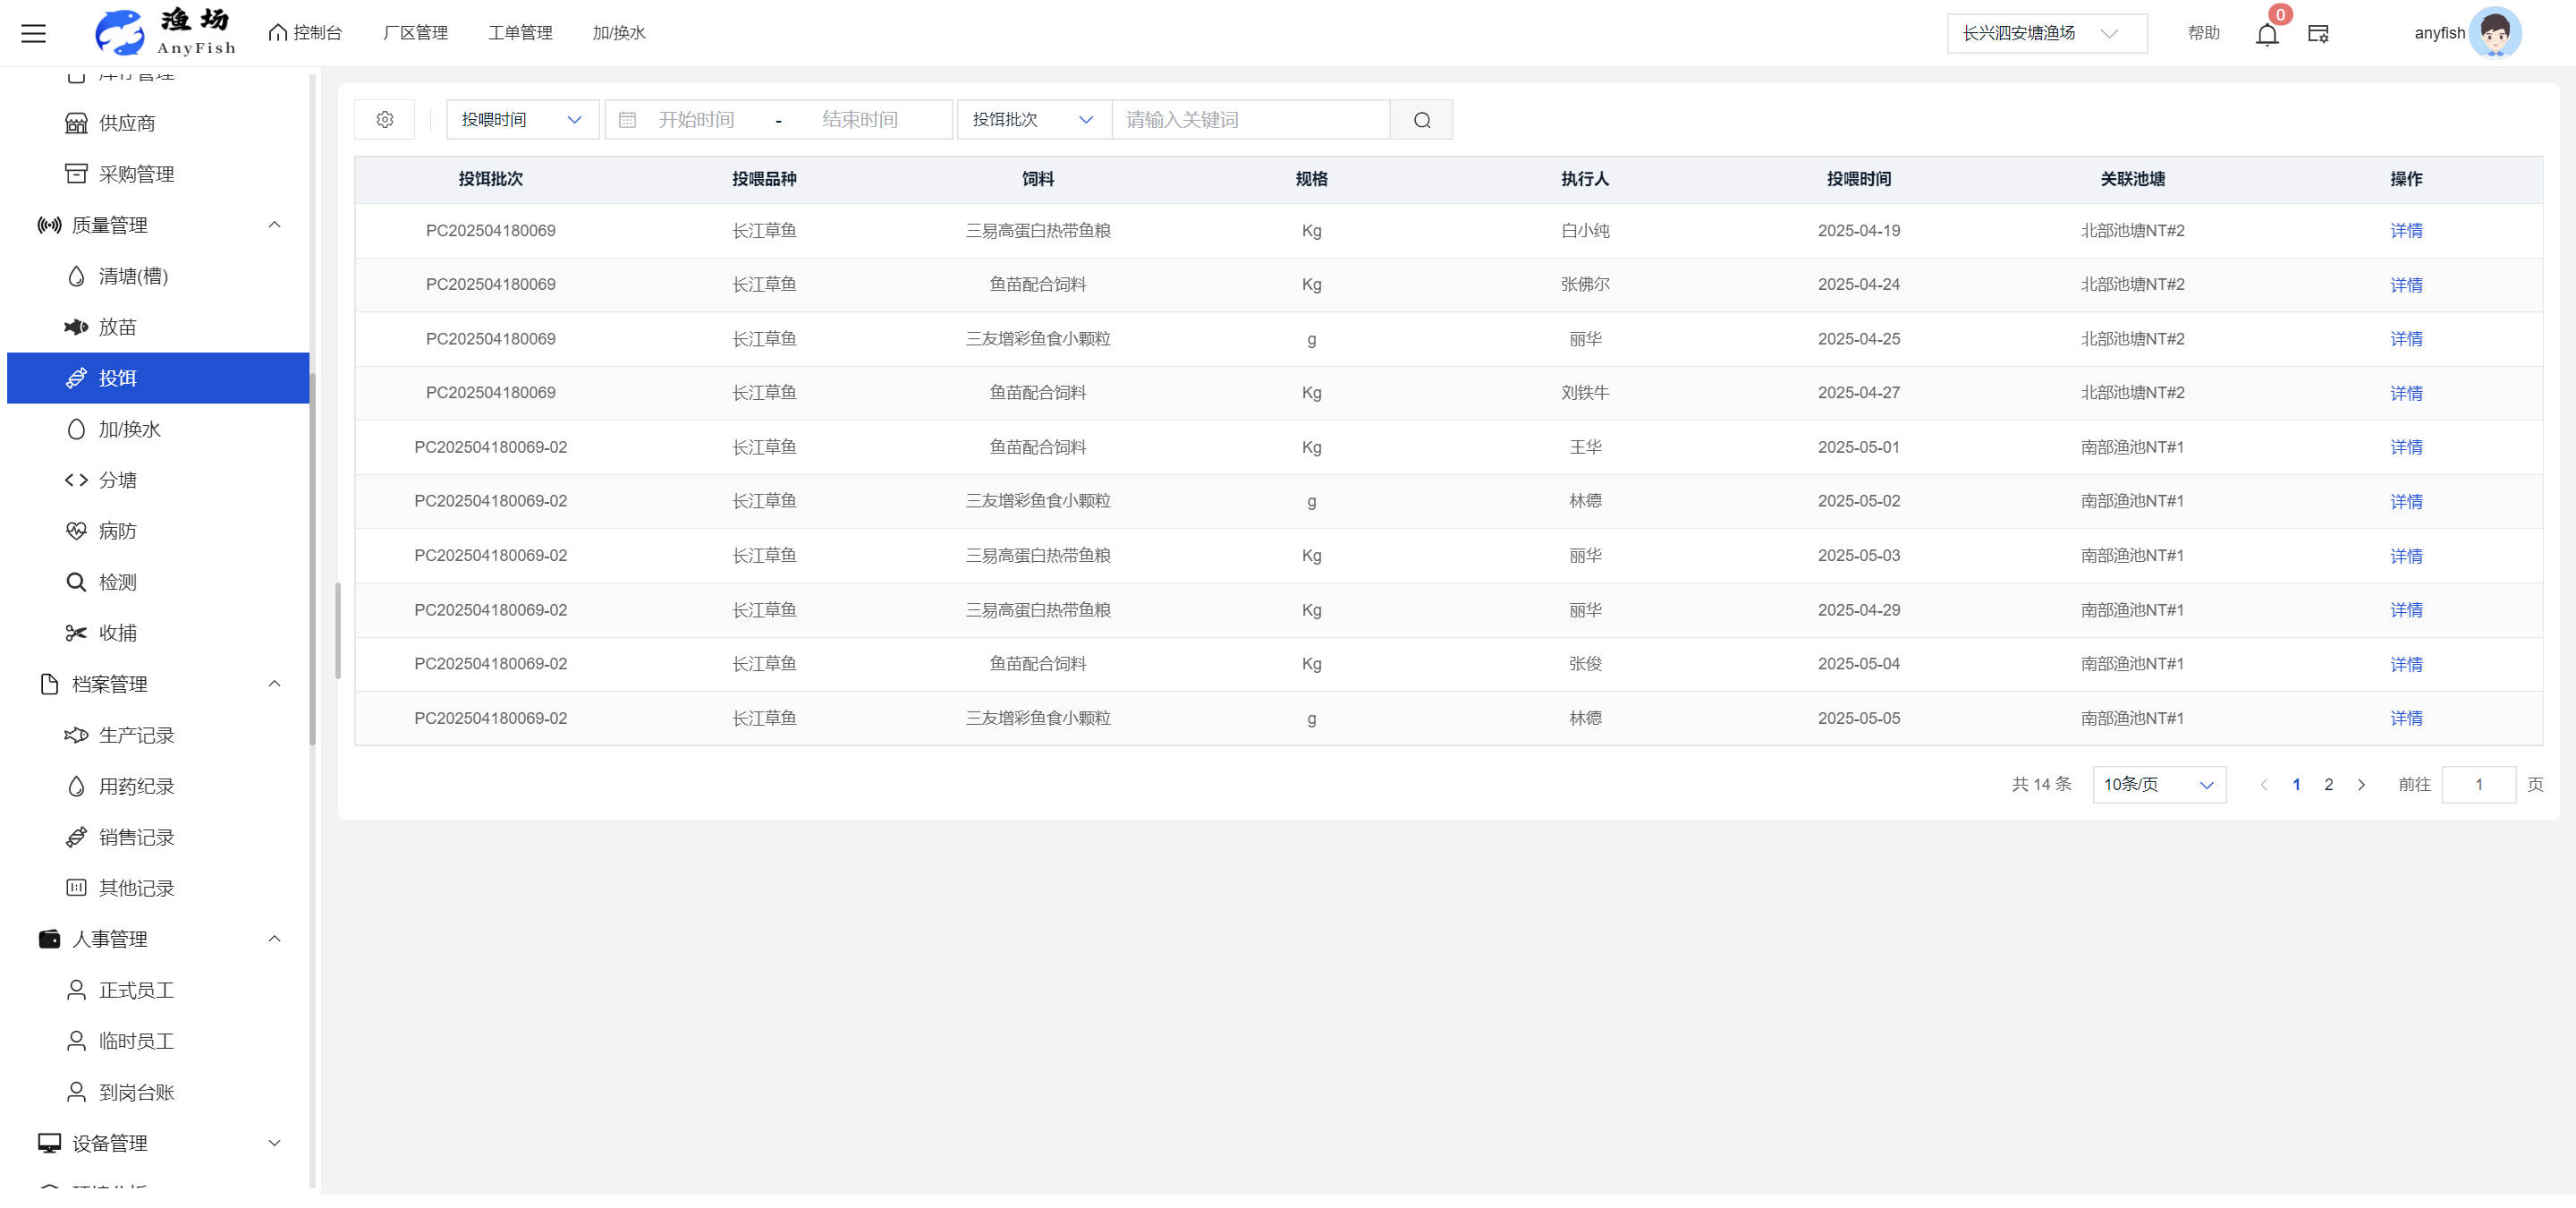Viewport: 2576px width, 1208px height.
Task: Click the next page arrow
Action: (2361, 785)
